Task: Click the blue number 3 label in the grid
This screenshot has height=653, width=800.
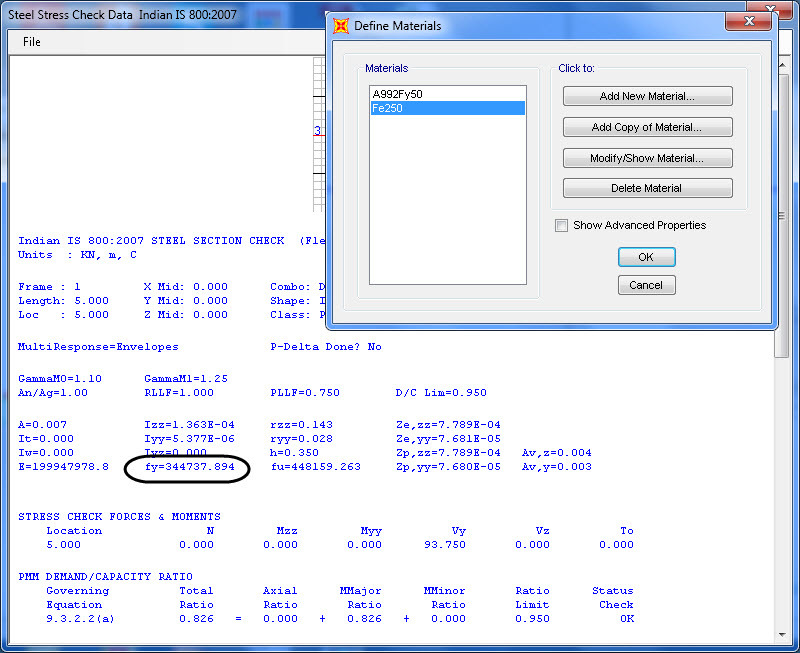Action: tap(318, 130)
